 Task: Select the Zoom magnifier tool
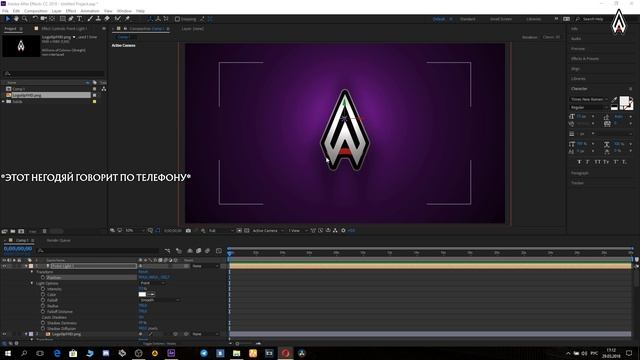[x=24, y=19]
